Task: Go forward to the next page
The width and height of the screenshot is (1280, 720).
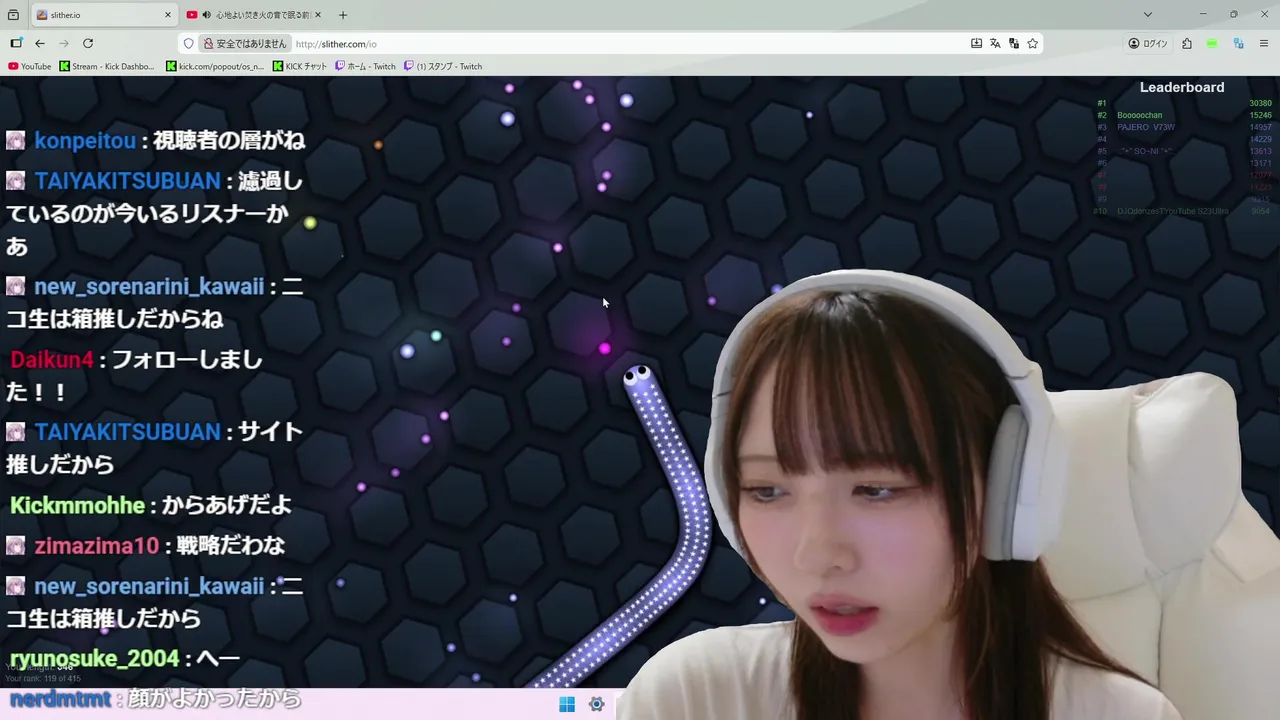Action: tap(64, 43)
